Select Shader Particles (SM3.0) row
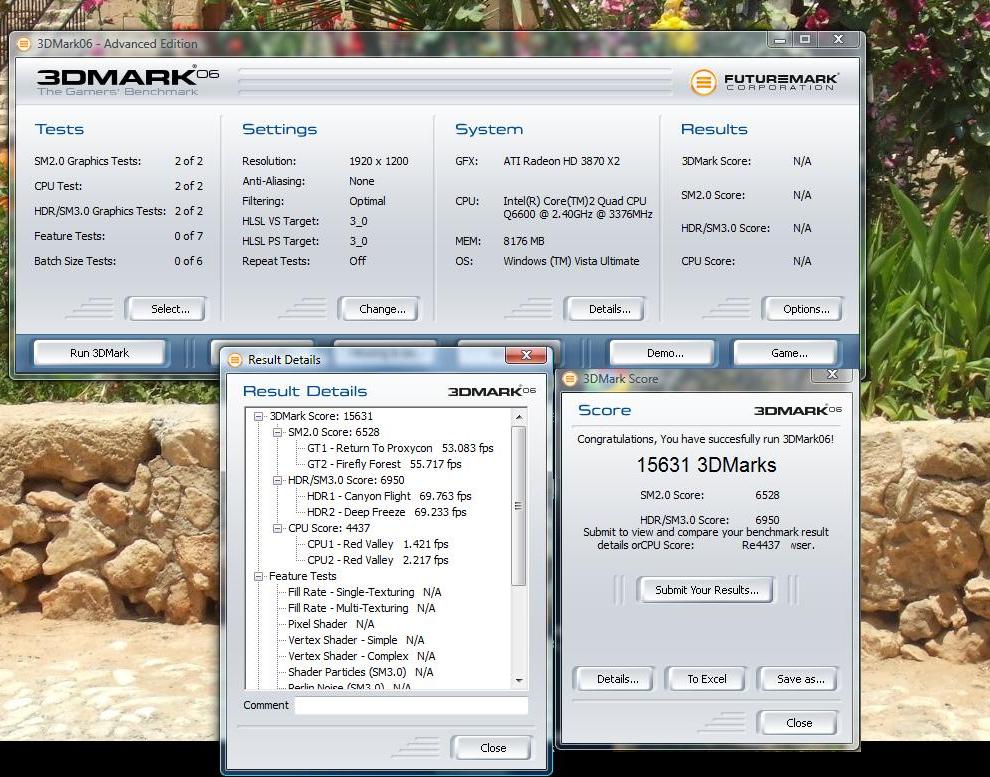The width and height of the screenshot is (990, 777). 361,672
